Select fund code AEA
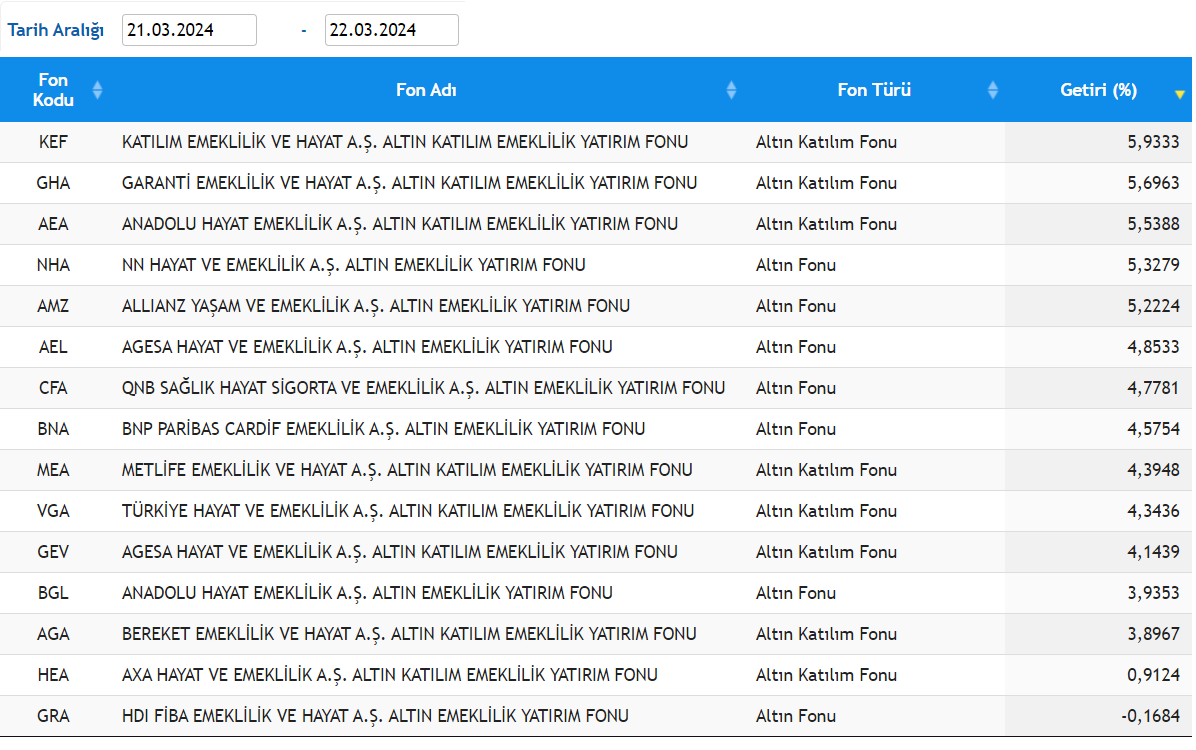The height and width of the screenshot is (750, 1196). point(53,224)
